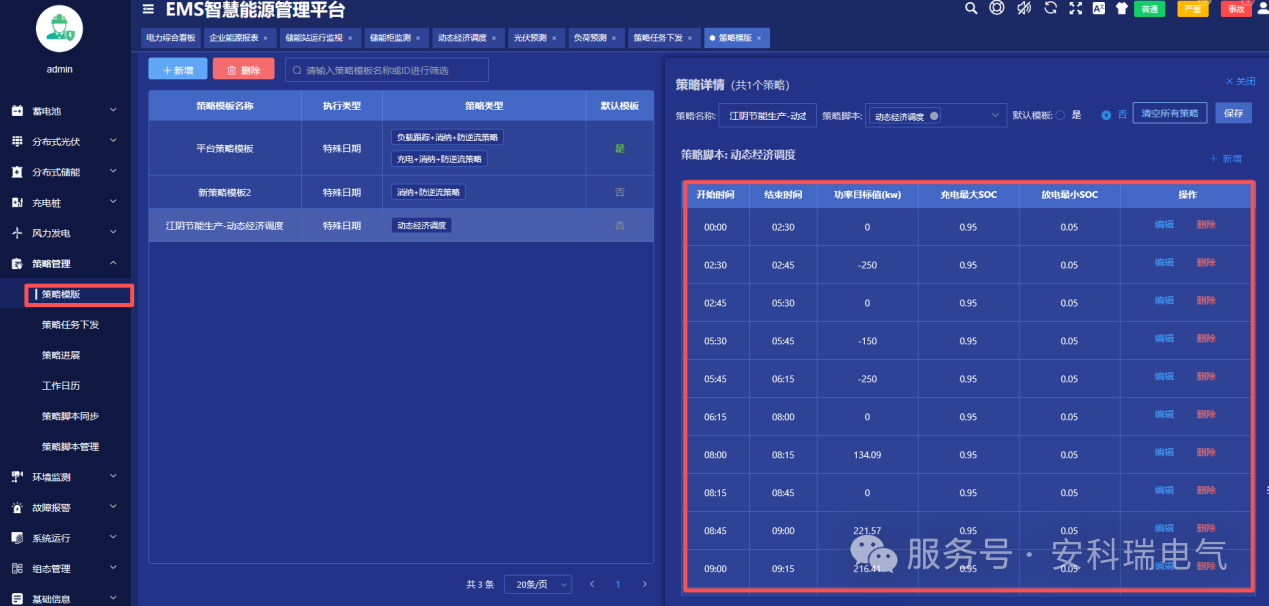Screen dimensions: 1269x606
Task: Click the red 删除 button above the table
Action: click(x=243, y=69)
